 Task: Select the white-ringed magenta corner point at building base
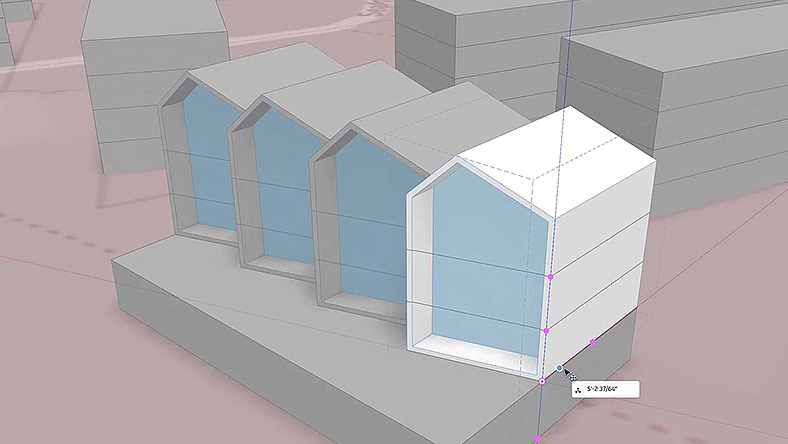click(x=542, y=382)
